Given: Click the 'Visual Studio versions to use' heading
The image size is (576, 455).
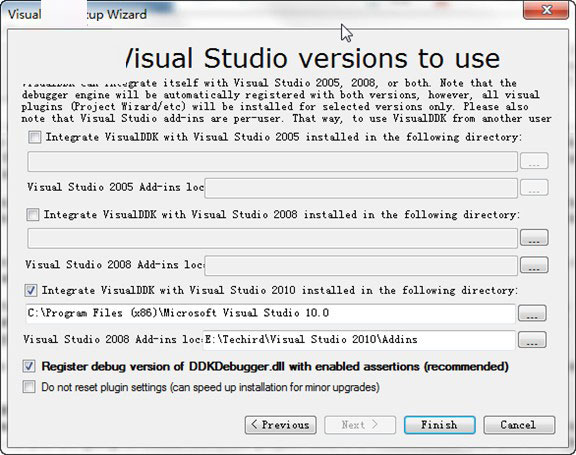Looking at the screenshot, I should click(x=313, y=58).
